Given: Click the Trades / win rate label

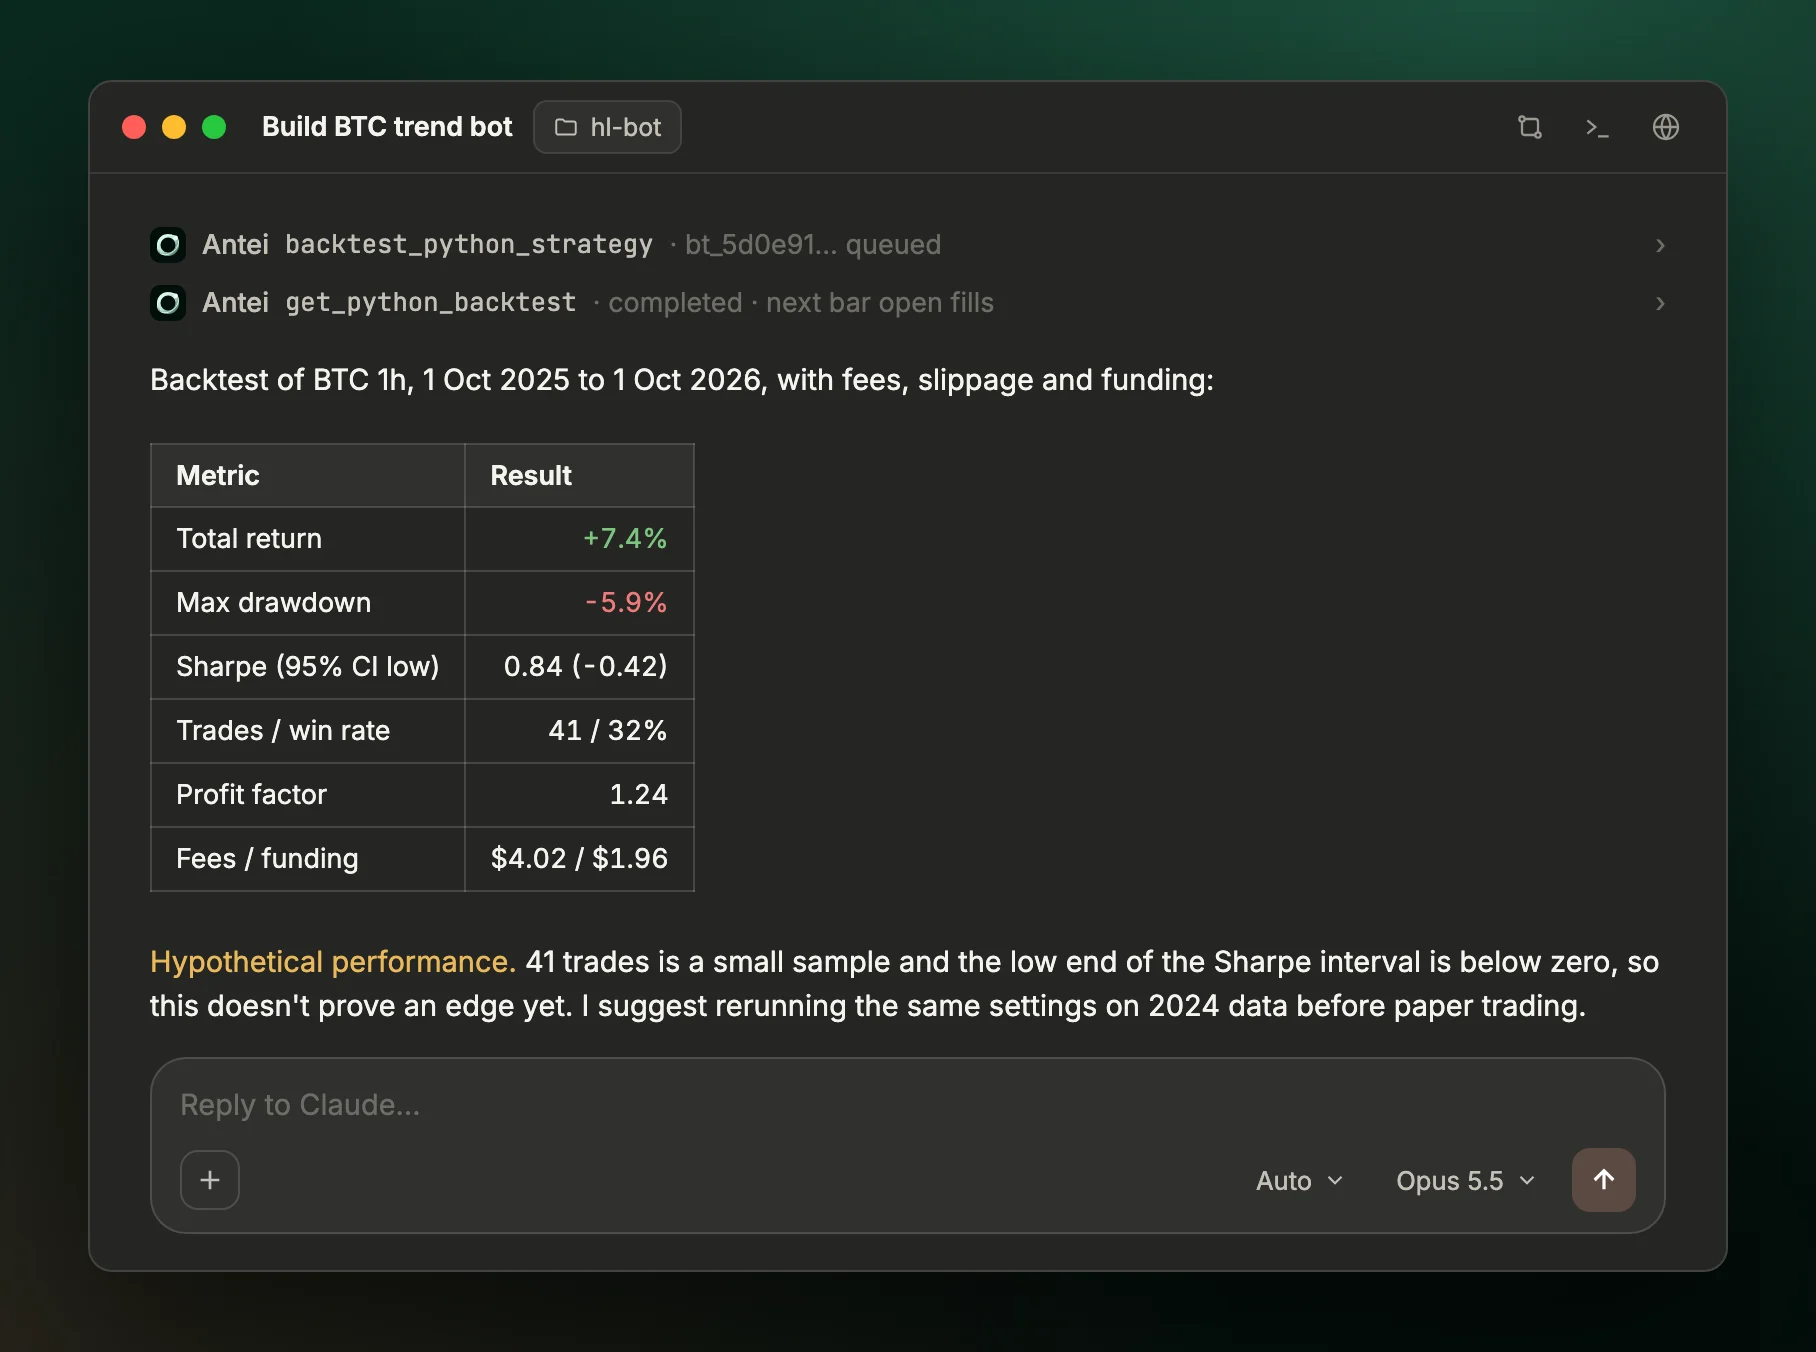Looking at the screenshot, I should pos(283,731).
